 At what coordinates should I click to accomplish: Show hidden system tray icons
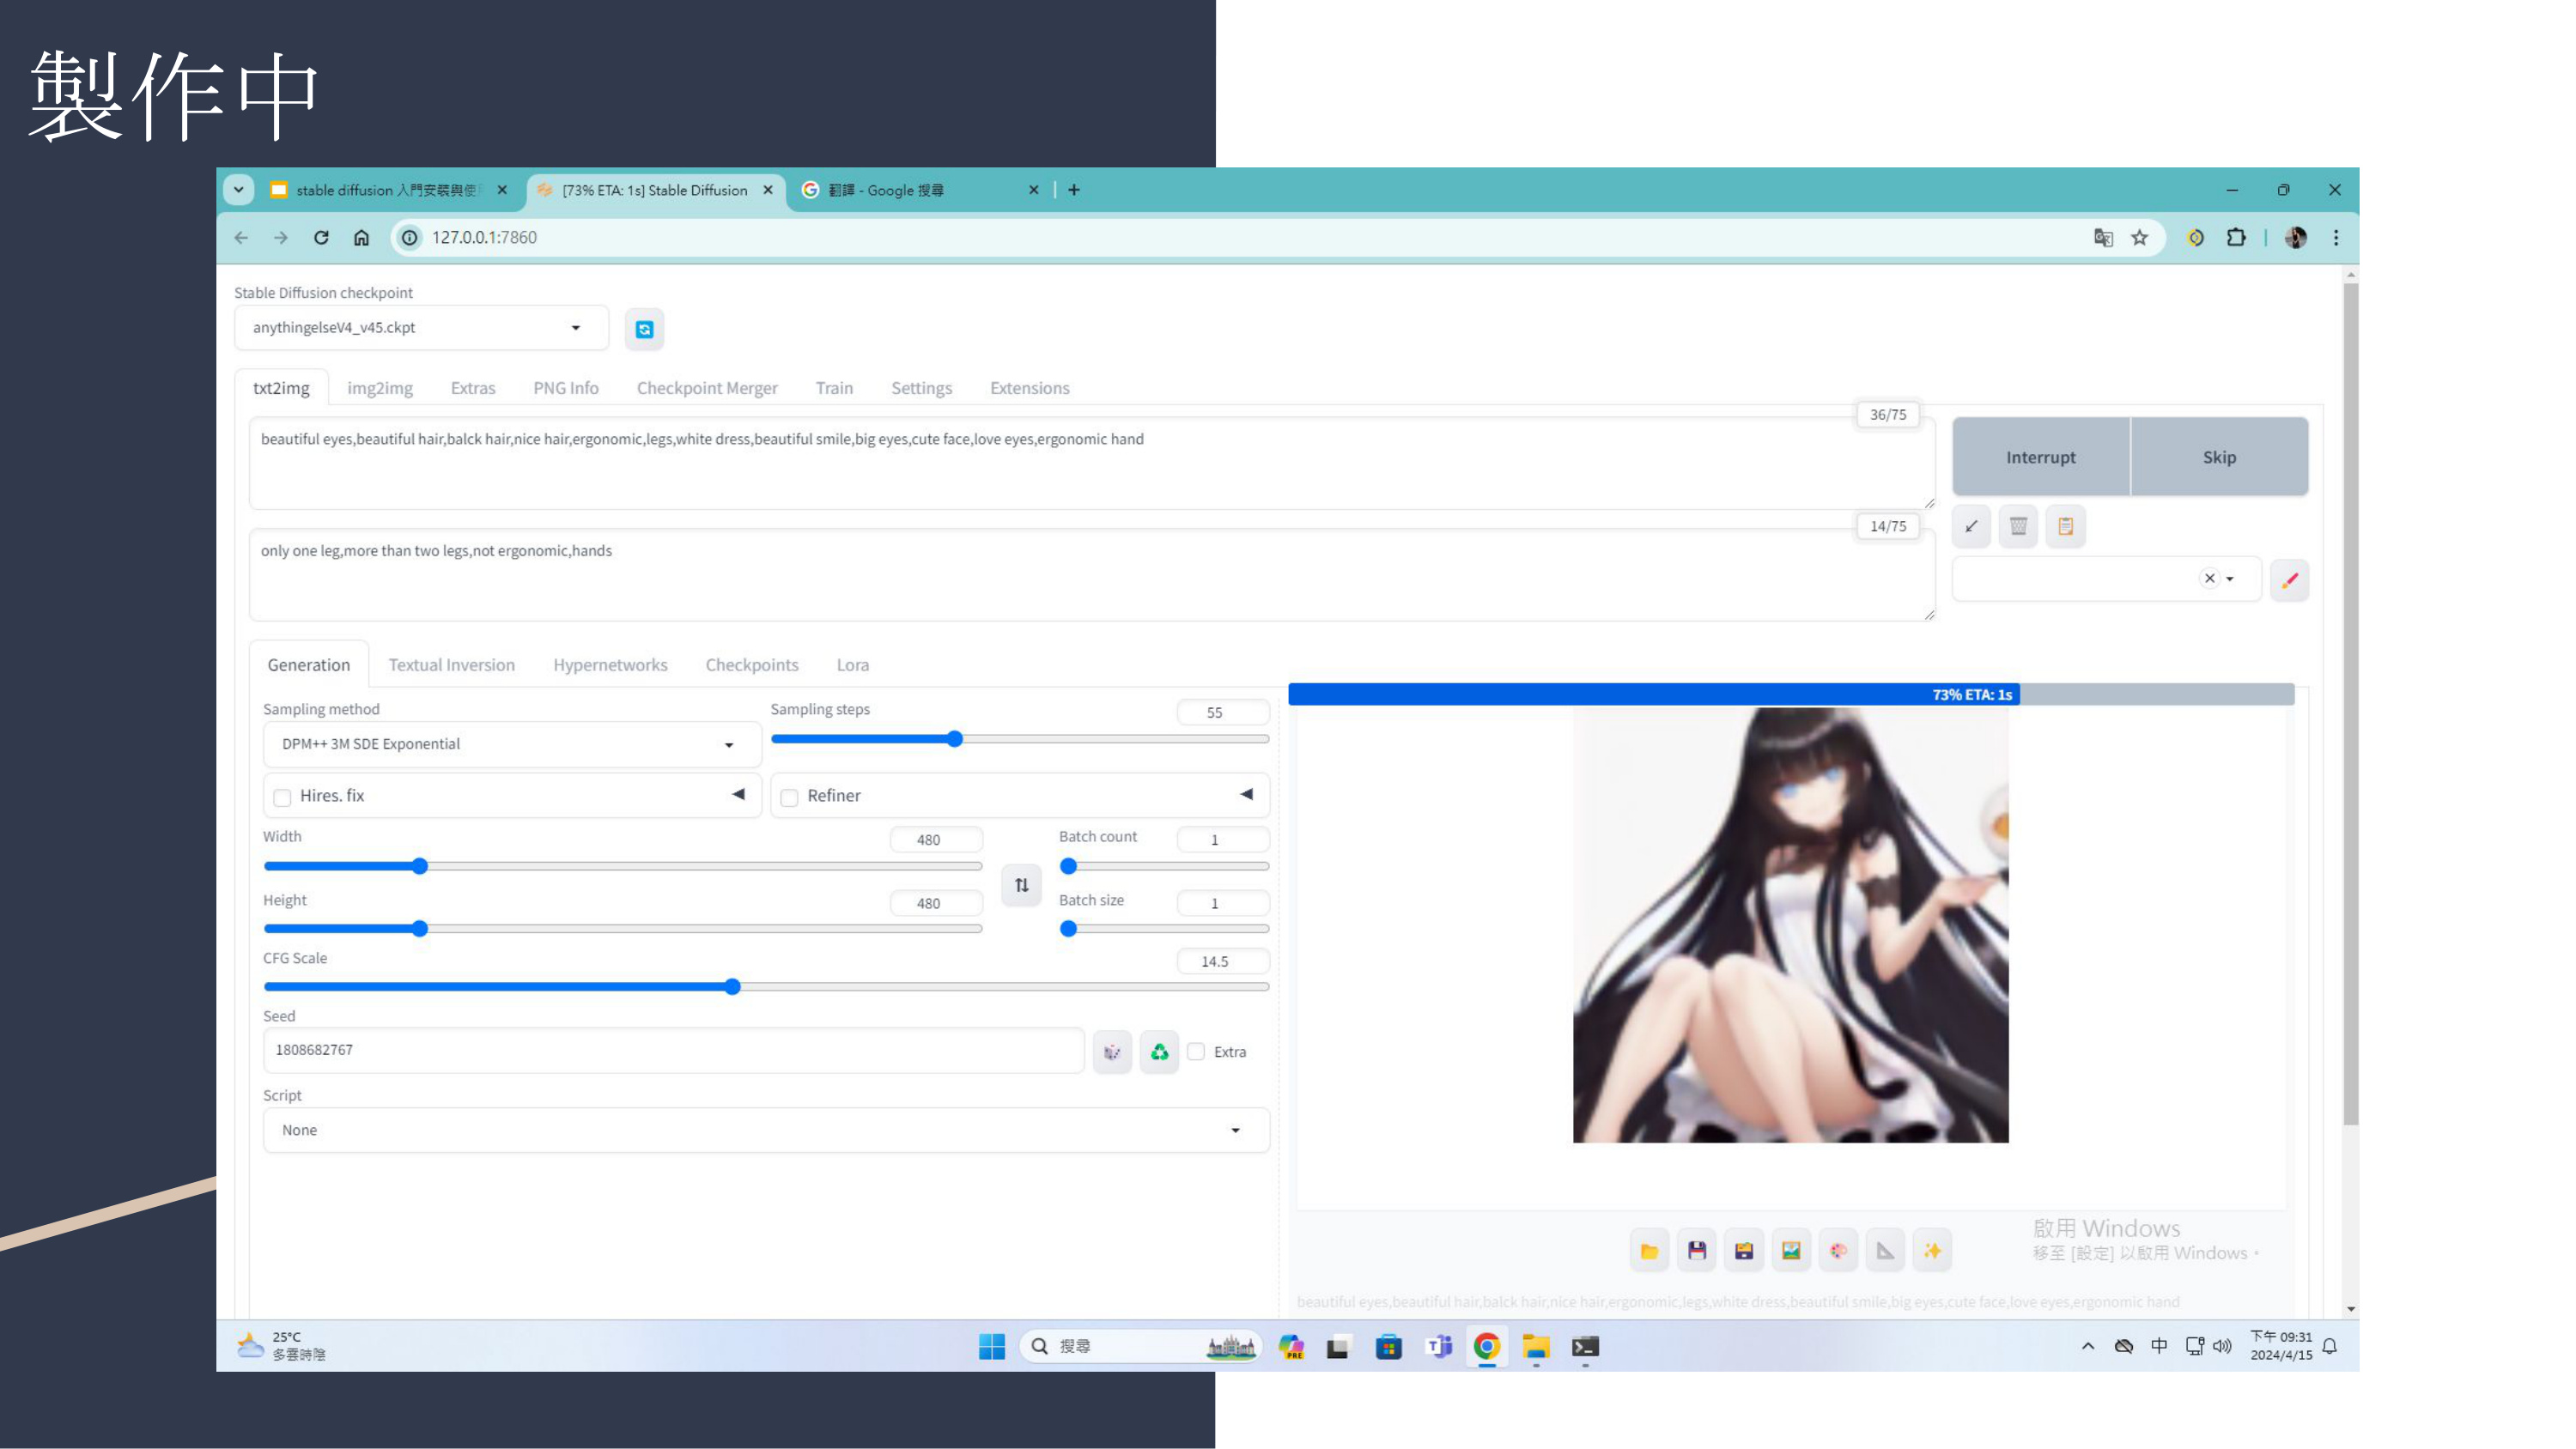(x=2087, y=1347)
